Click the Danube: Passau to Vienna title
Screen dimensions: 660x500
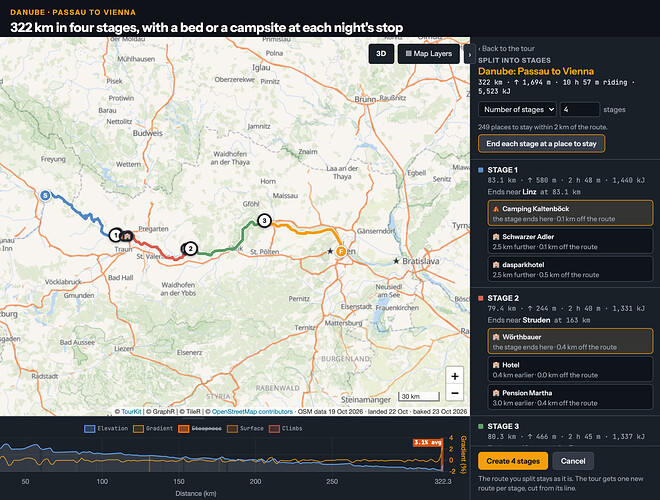point(536,71)
